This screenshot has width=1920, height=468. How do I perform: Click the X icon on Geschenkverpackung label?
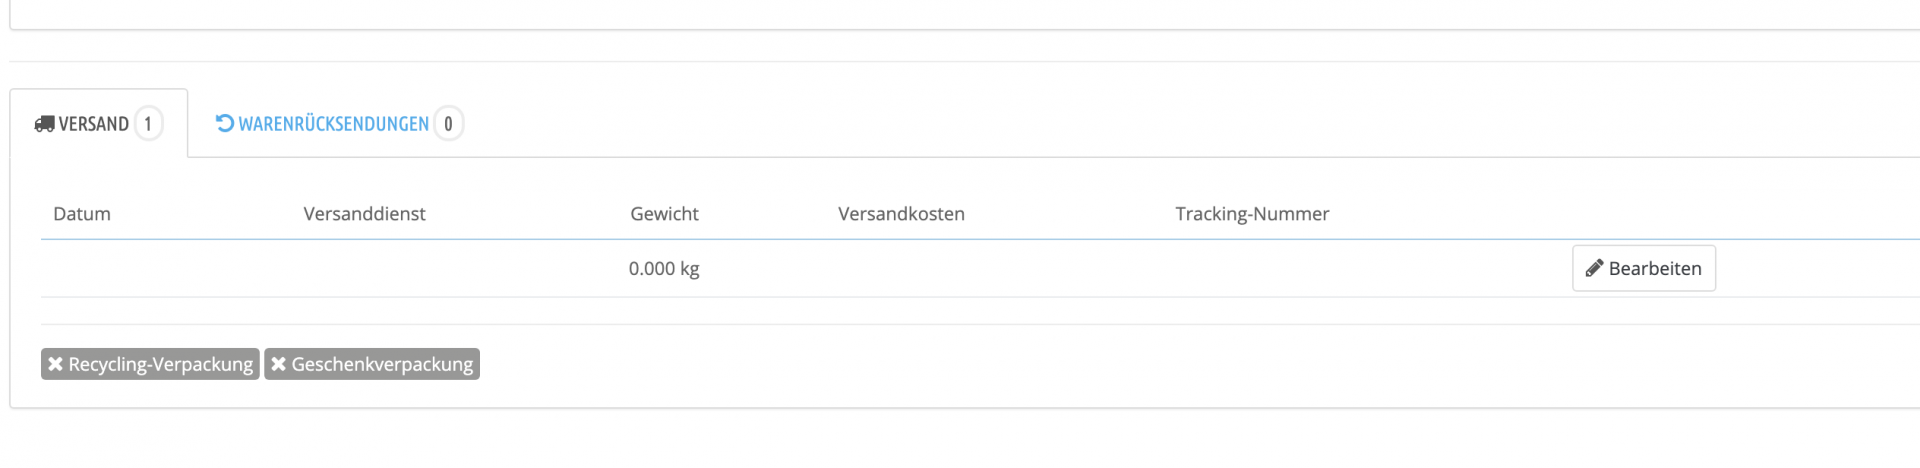(x=279, y=364)
